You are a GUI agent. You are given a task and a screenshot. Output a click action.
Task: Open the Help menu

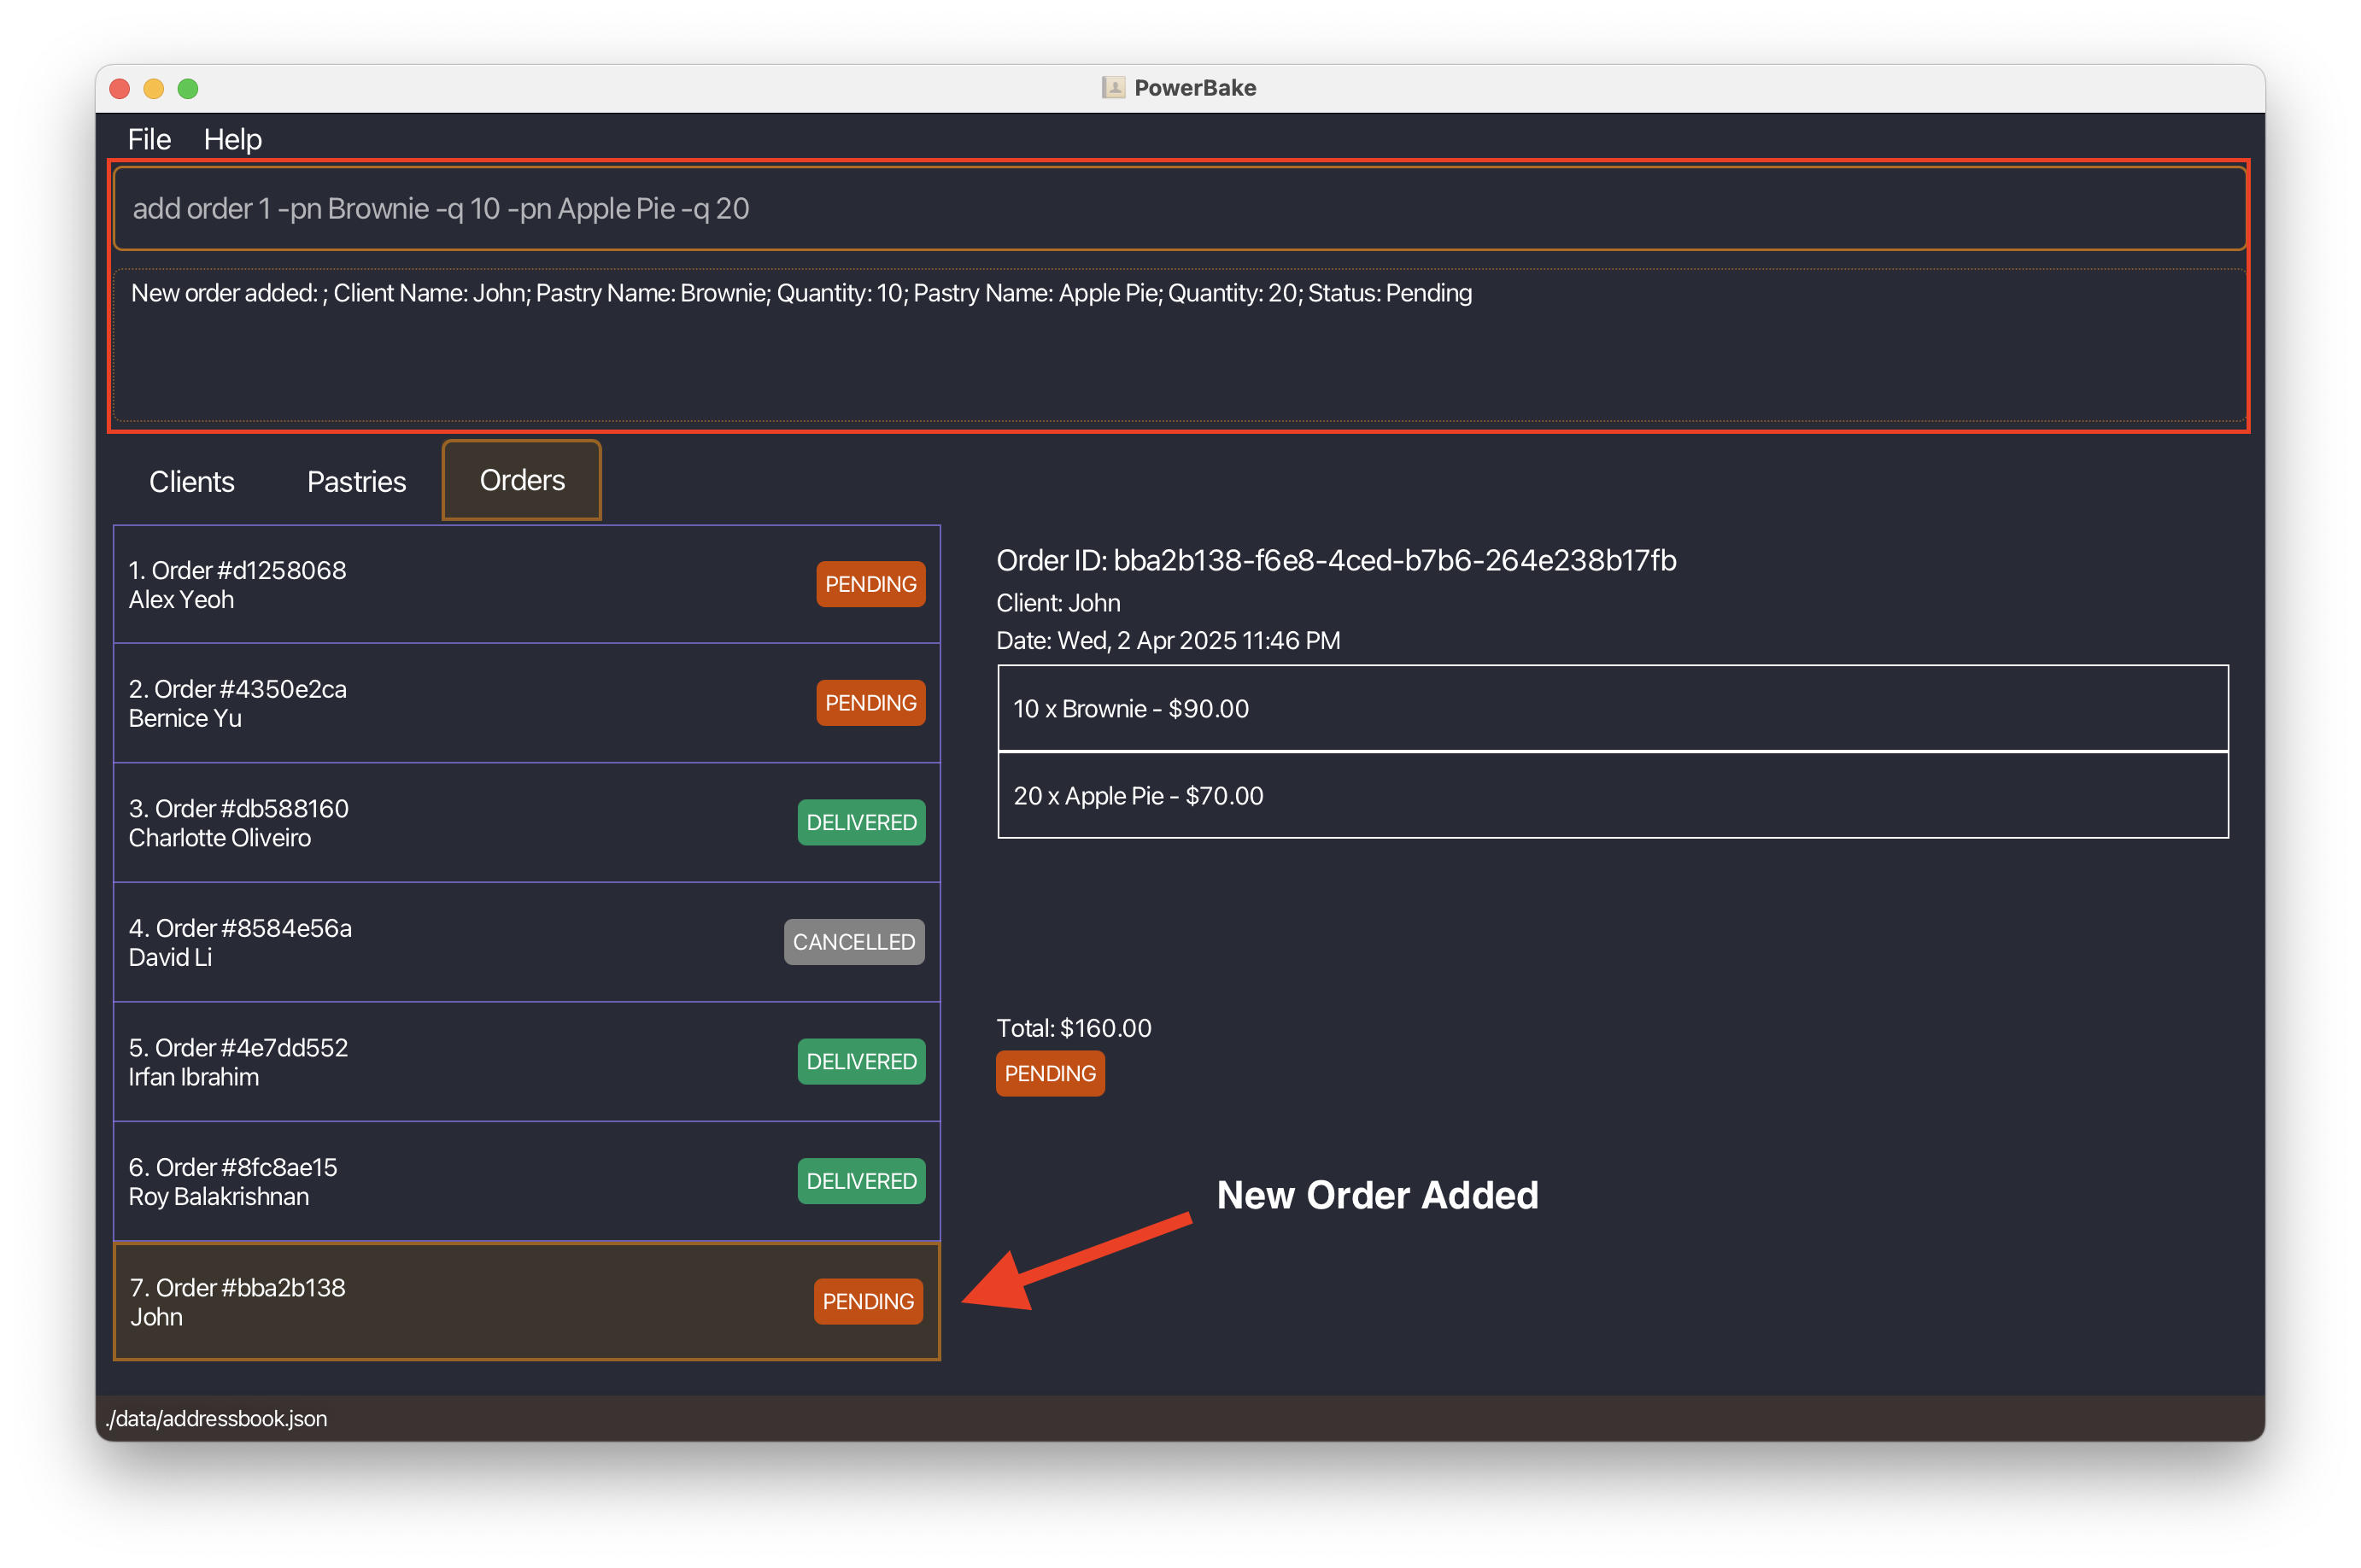pos(233,139)
